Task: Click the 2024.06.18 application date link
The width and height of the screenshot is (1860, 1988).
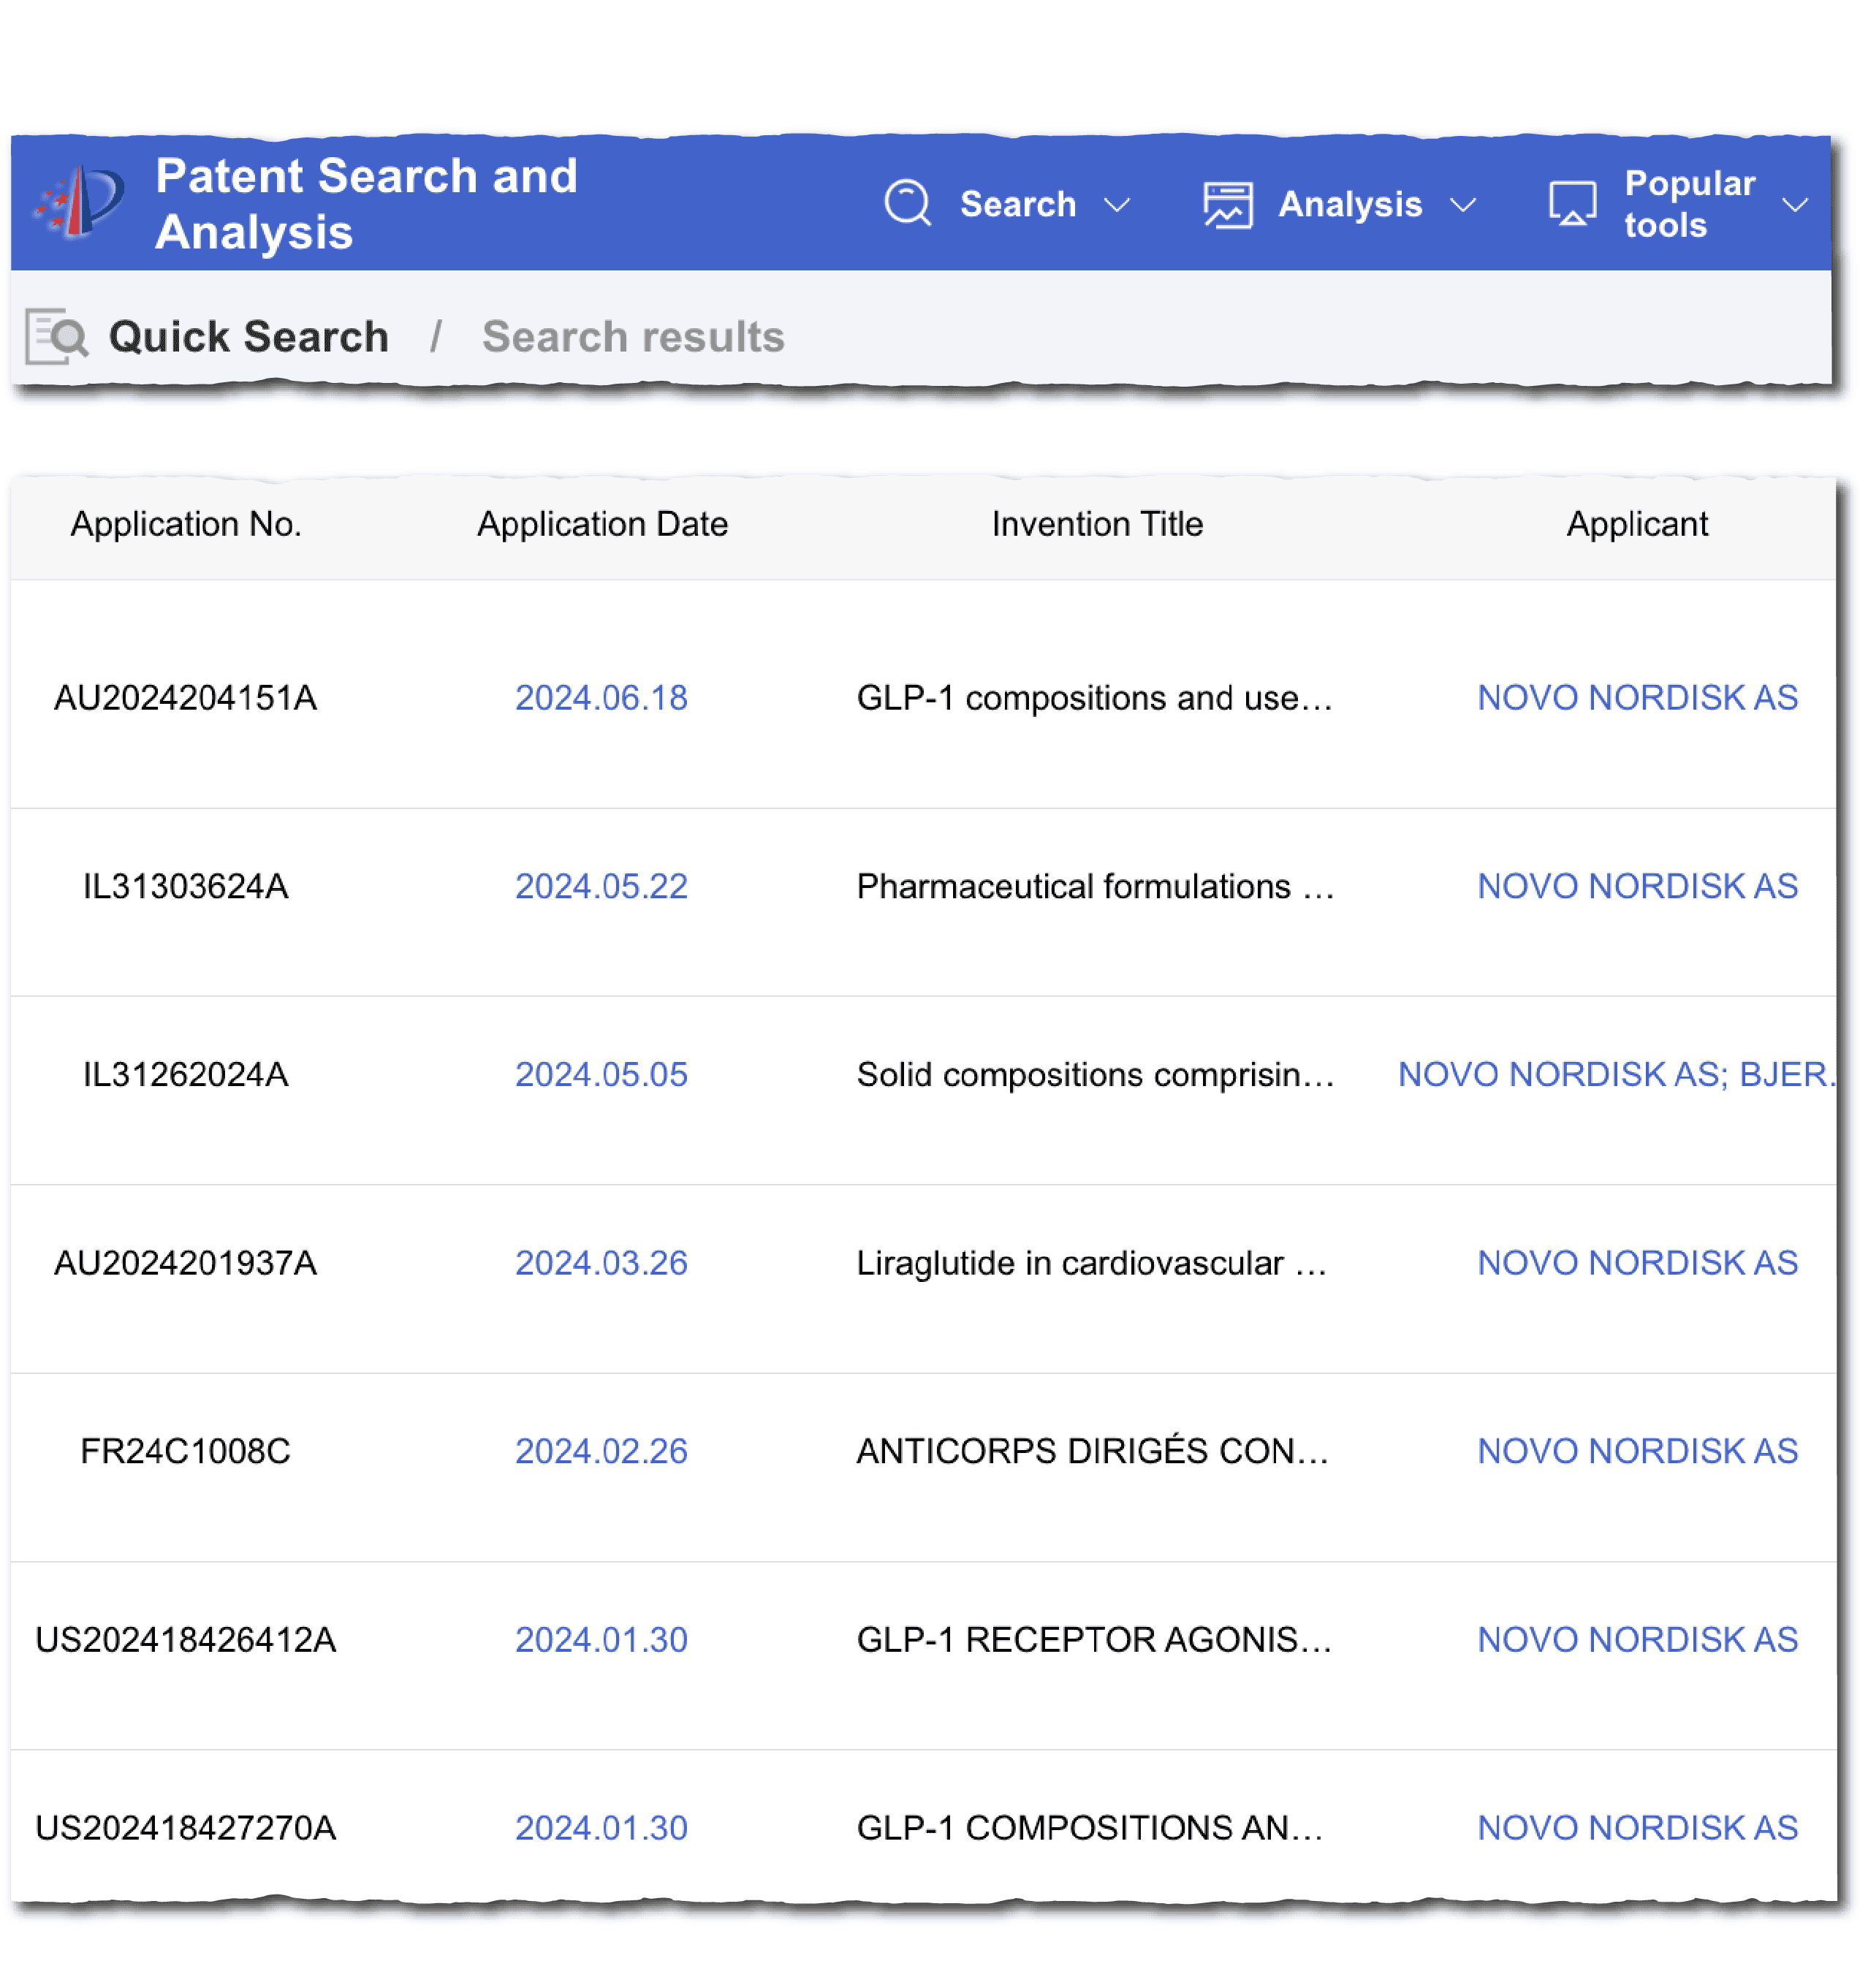Action: click(x=601, y=697)
